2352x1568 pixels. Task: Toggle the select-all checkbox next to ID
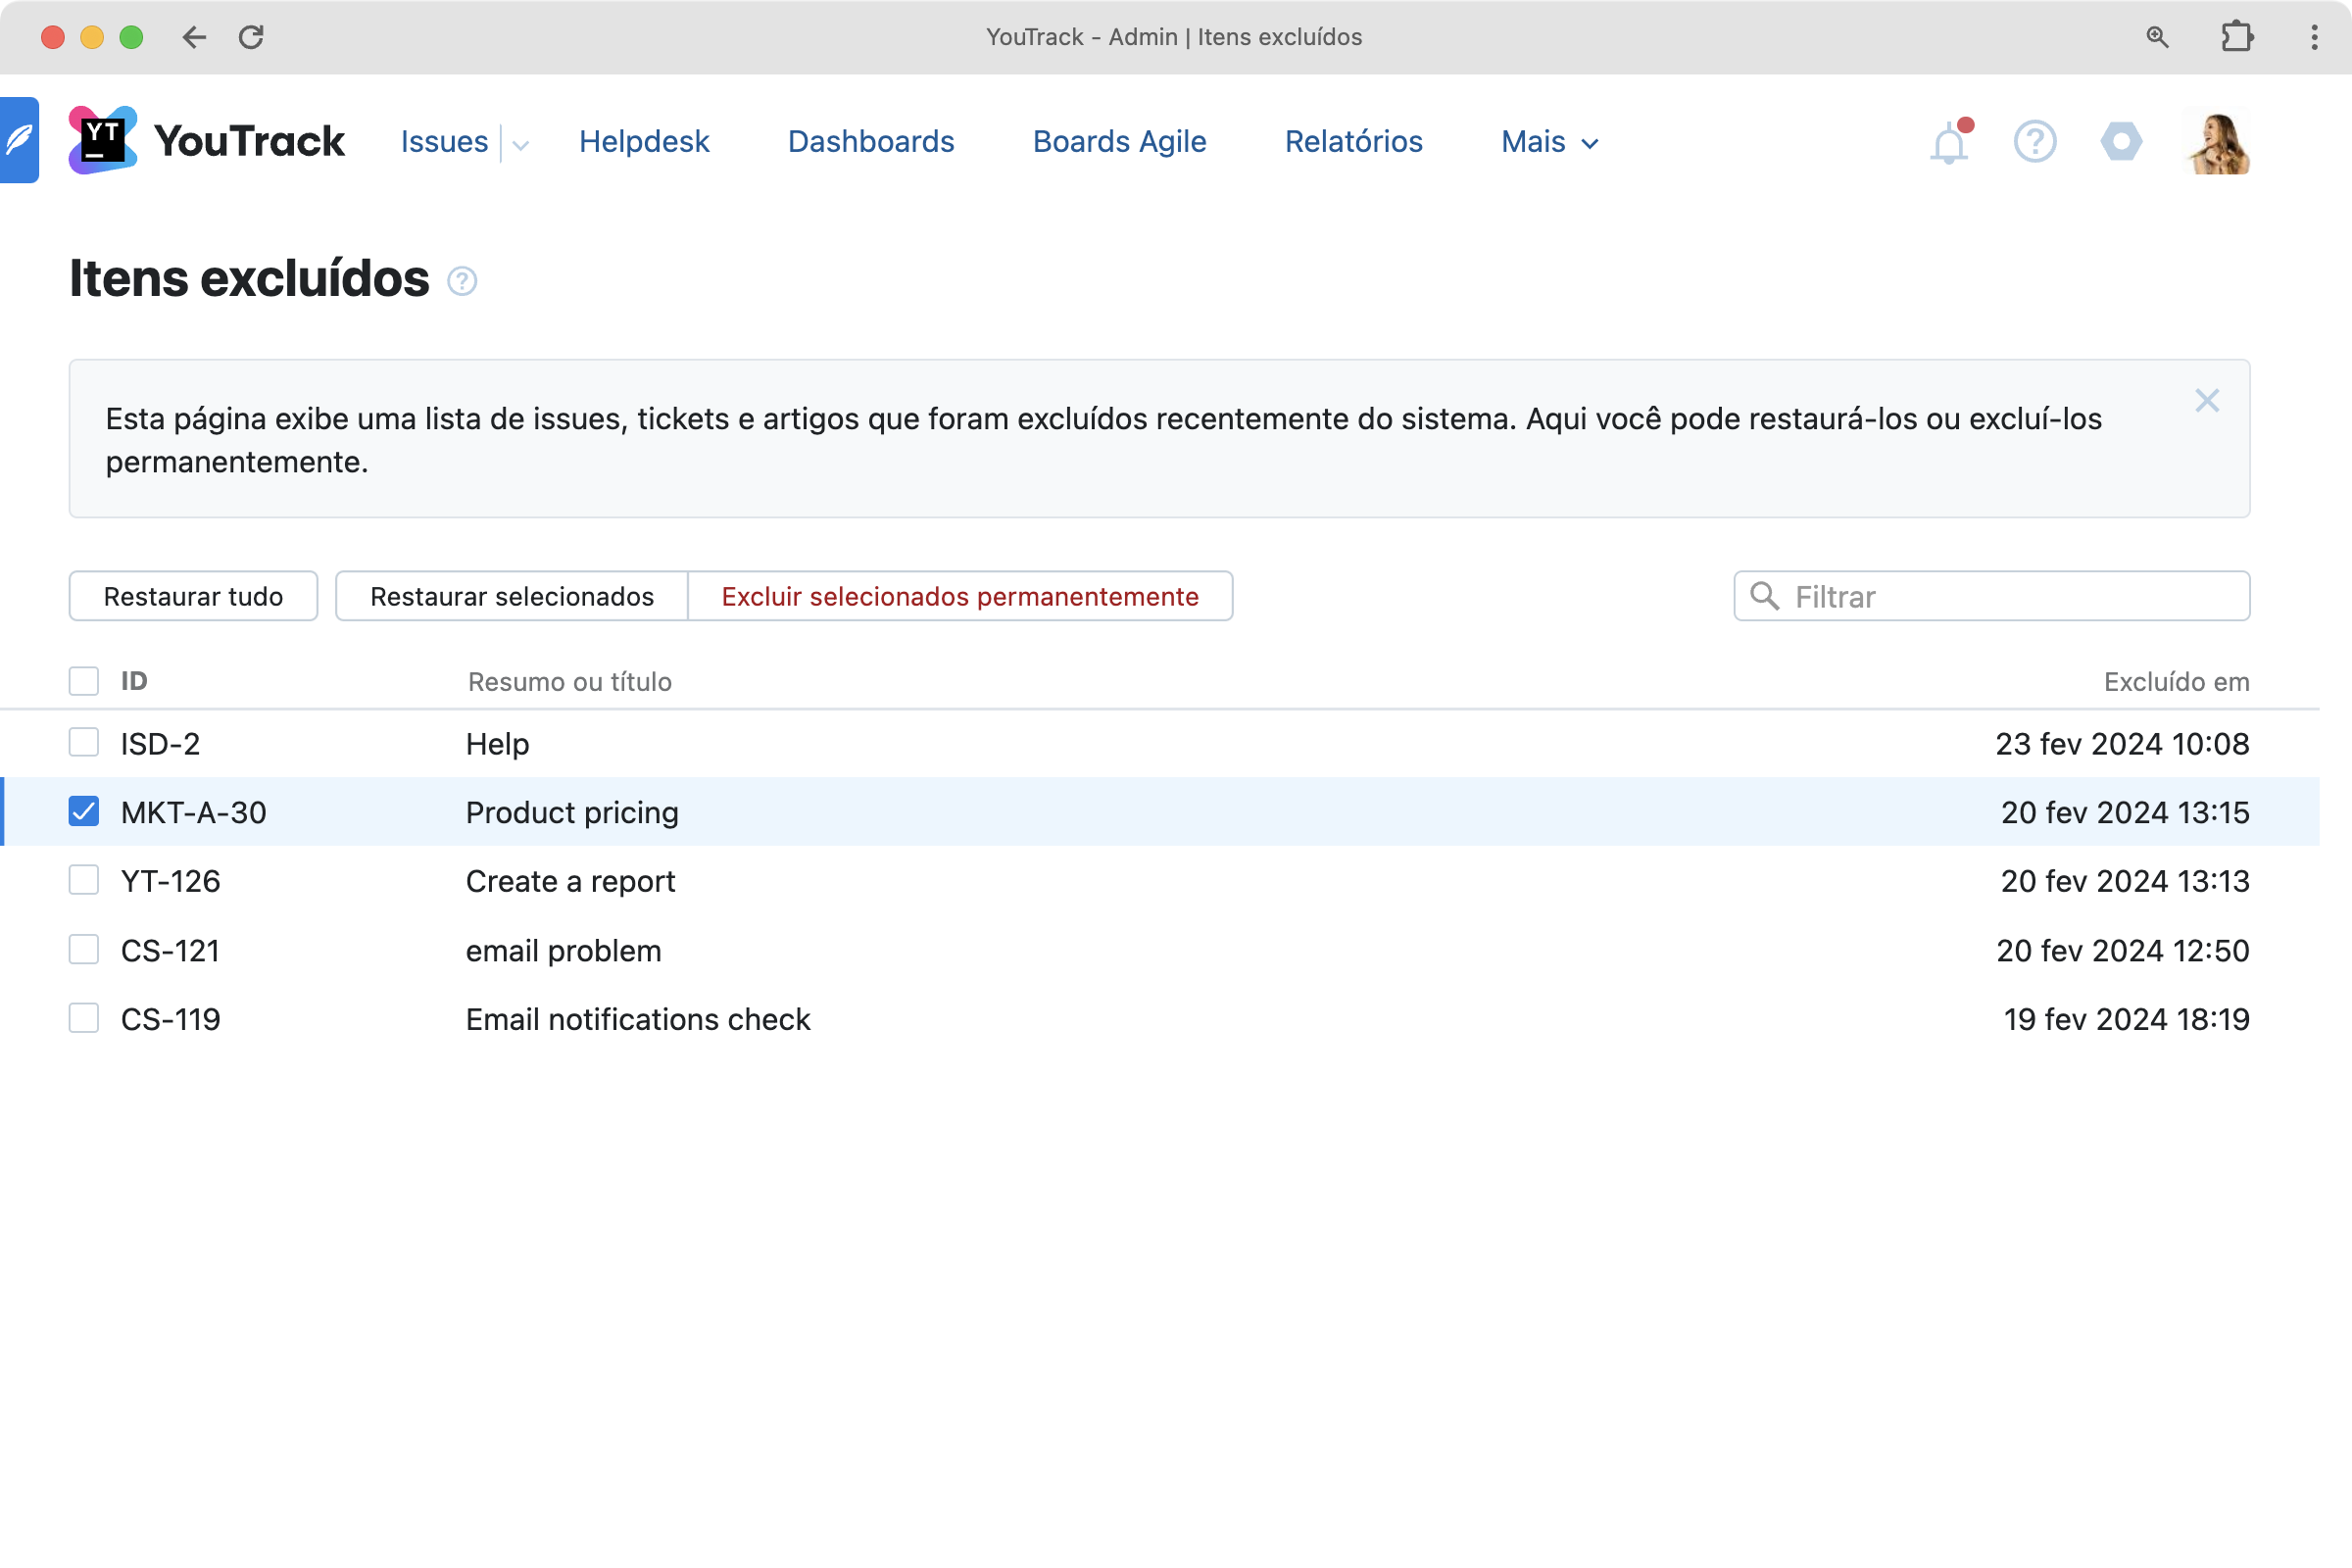pyautogui.click(x=84, y=681)
